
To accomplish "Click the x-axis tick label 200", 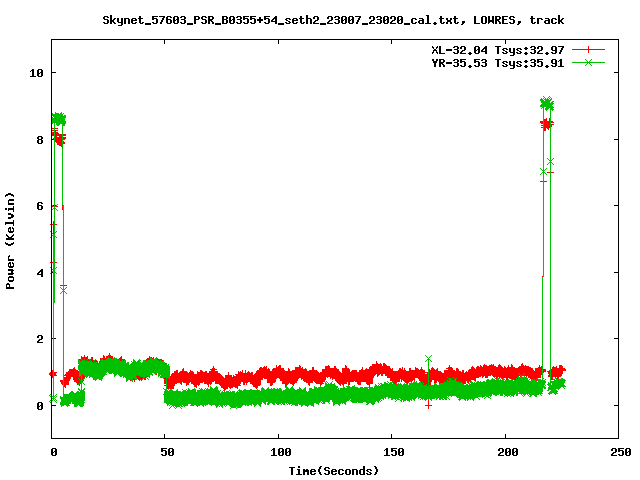I will (x=508, y=452).
